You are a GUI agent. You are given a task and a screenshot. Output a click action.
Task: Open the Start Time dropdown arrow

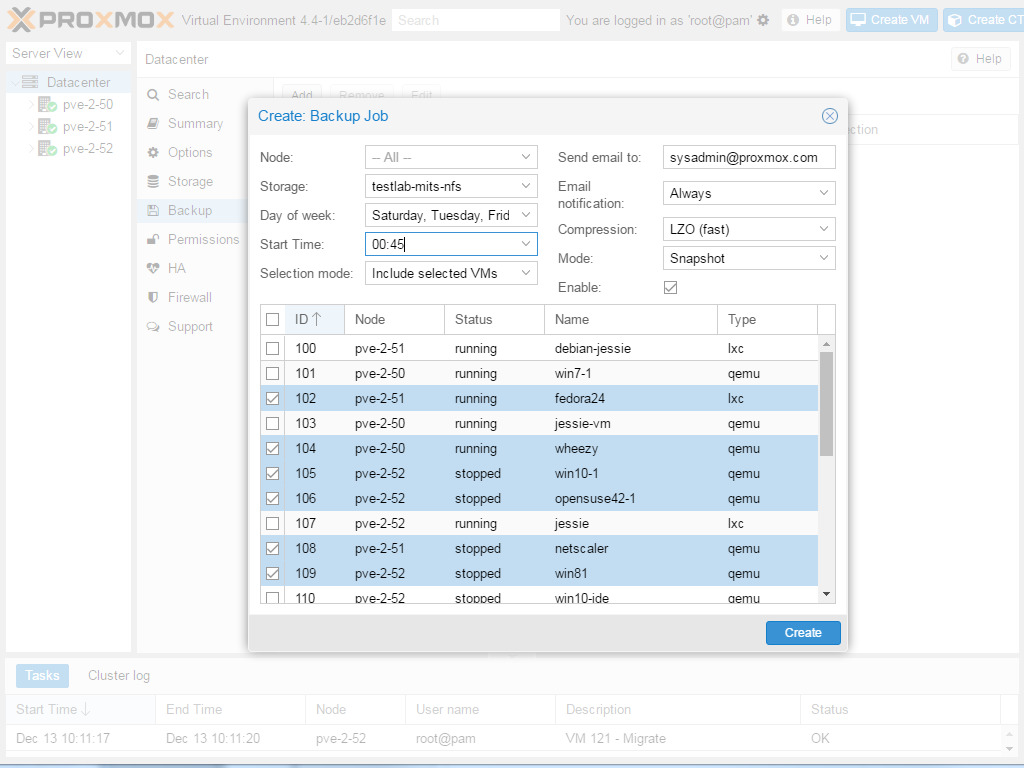[526, 244]
